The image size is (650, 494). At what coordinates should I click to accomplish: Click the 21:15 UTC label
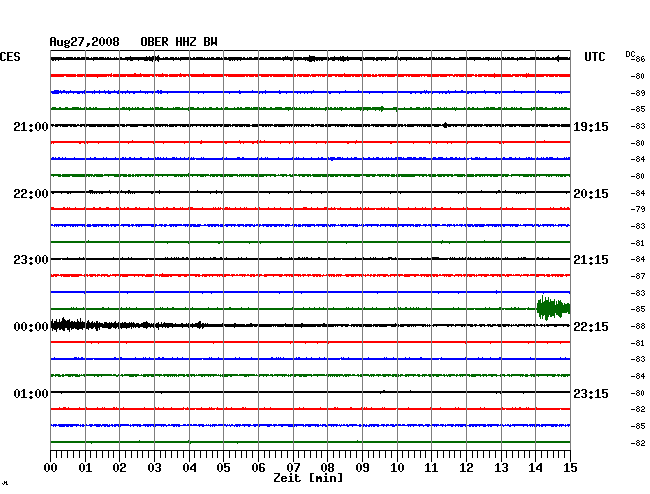coord(591,260)
